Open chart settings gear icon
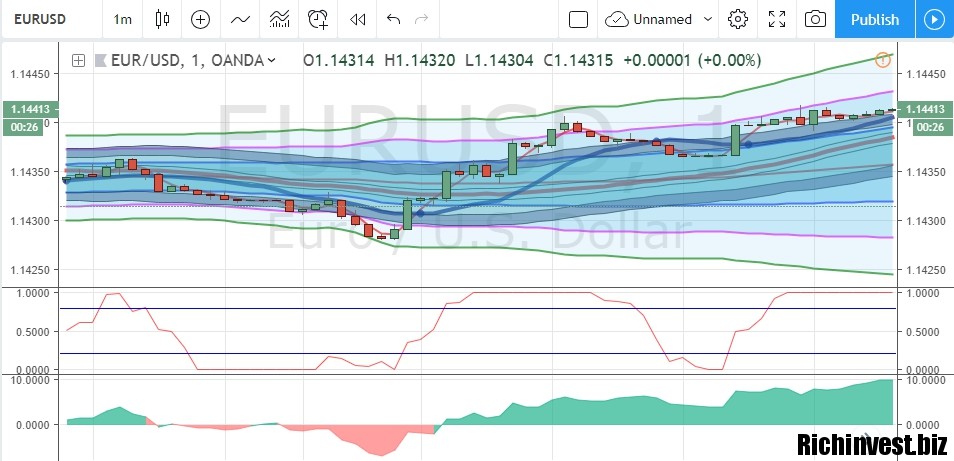954x461 pixels. tap(739, 19)
